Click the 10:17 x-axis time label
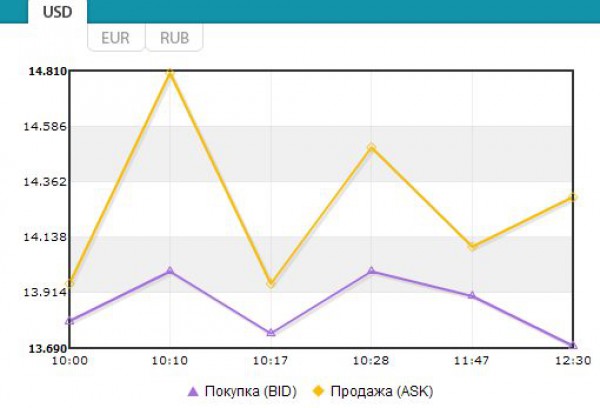 point(271,361)
